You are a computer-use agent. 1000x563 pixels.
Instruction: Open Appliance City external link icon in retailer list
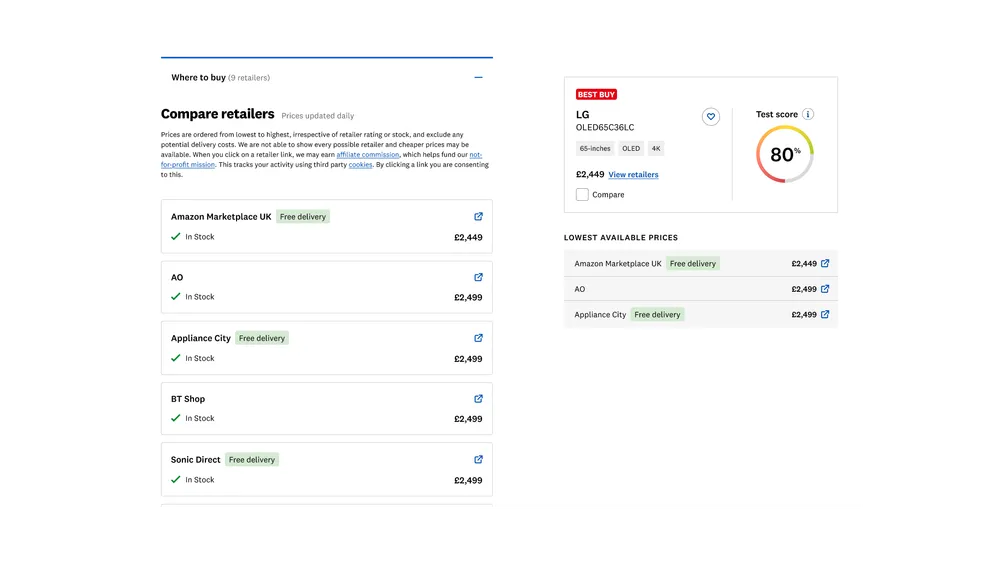(478, 338)
